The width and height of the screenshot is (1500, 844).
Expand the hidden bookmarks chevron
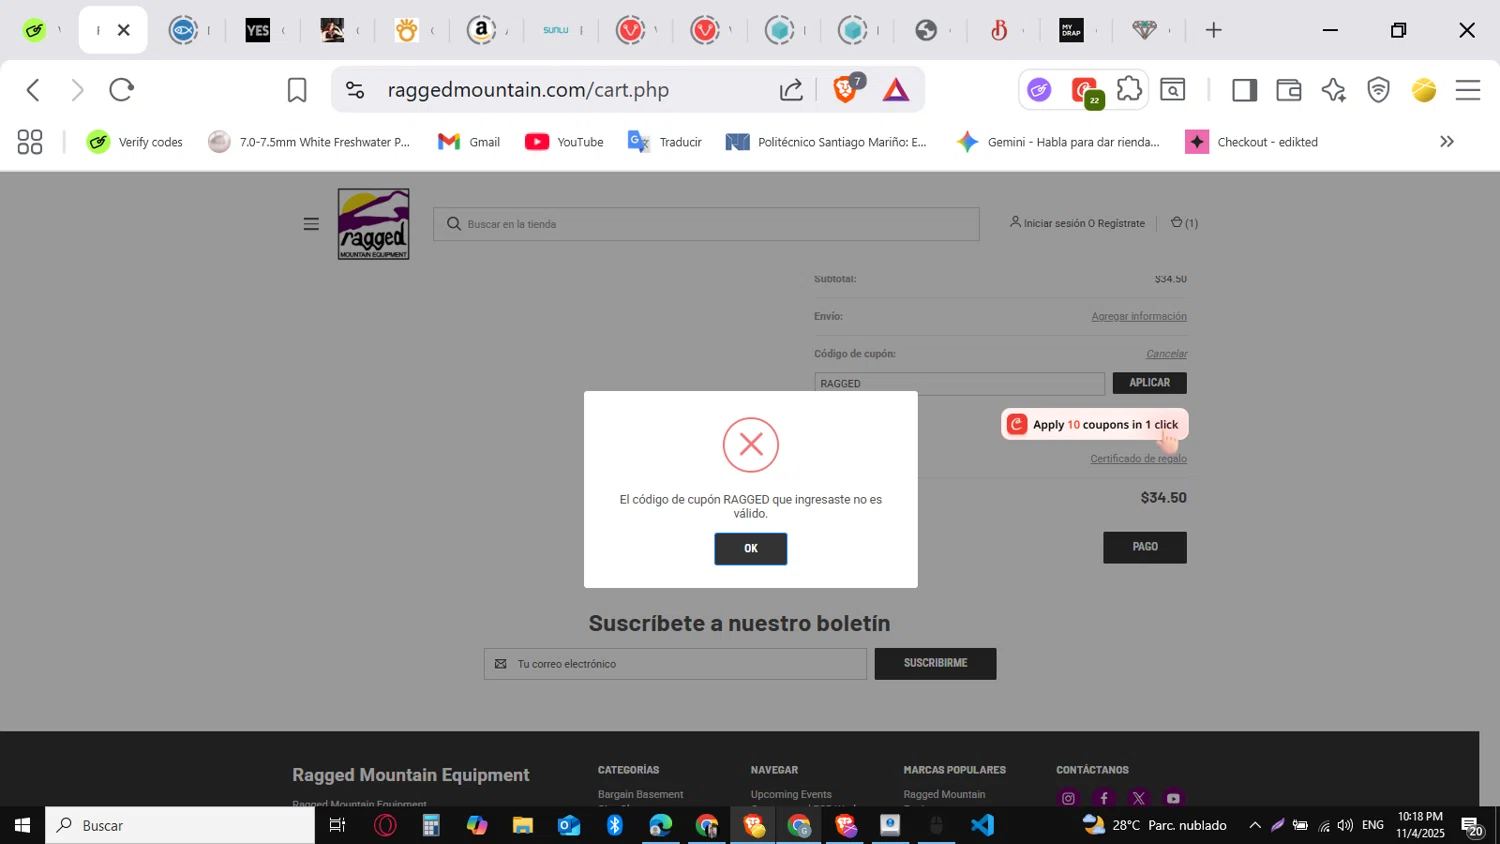tap(1446, 142)
